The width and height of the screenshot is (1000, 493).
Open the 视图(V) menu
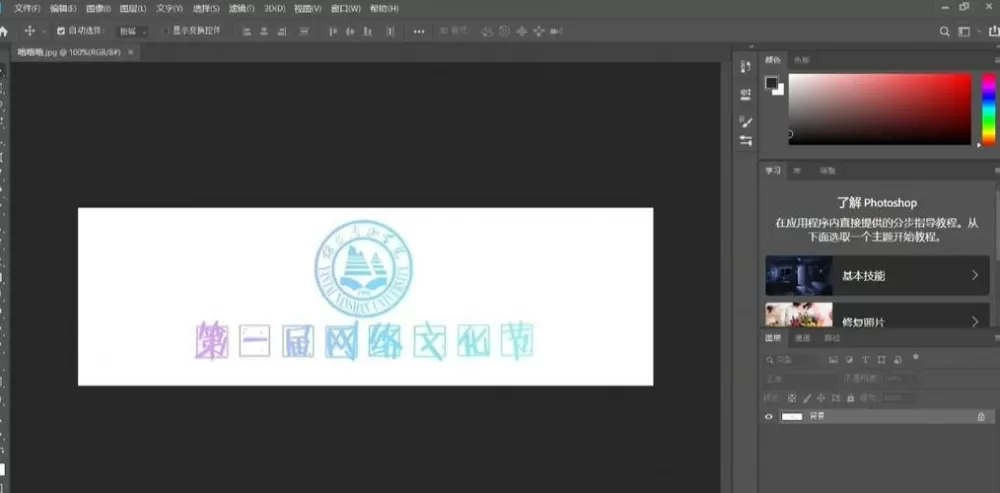pyautogui.click(x=308, y=9)
